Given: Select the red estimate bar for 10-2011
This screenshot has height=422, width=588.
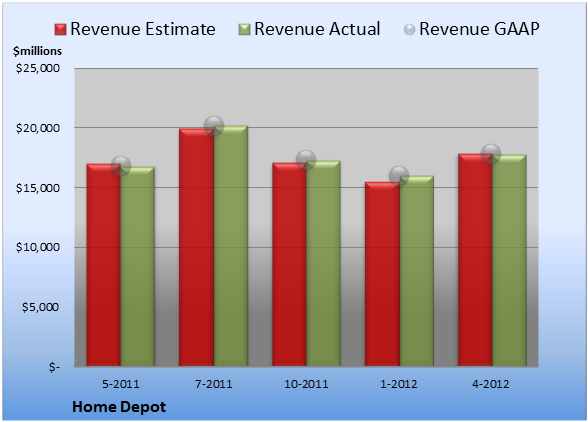Looking at the screenshot, I should 289,264.
